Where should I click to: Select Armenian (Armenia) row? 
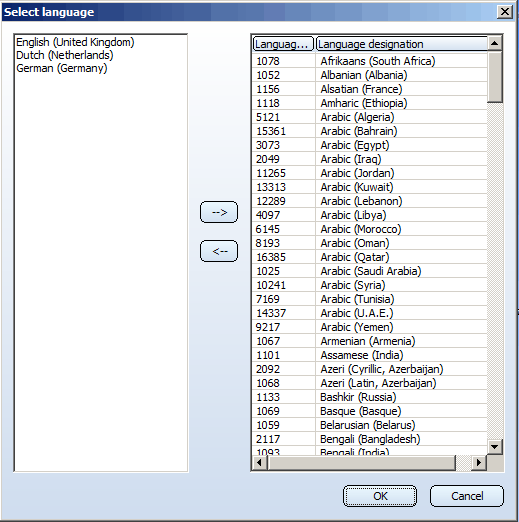click(370, 341)
